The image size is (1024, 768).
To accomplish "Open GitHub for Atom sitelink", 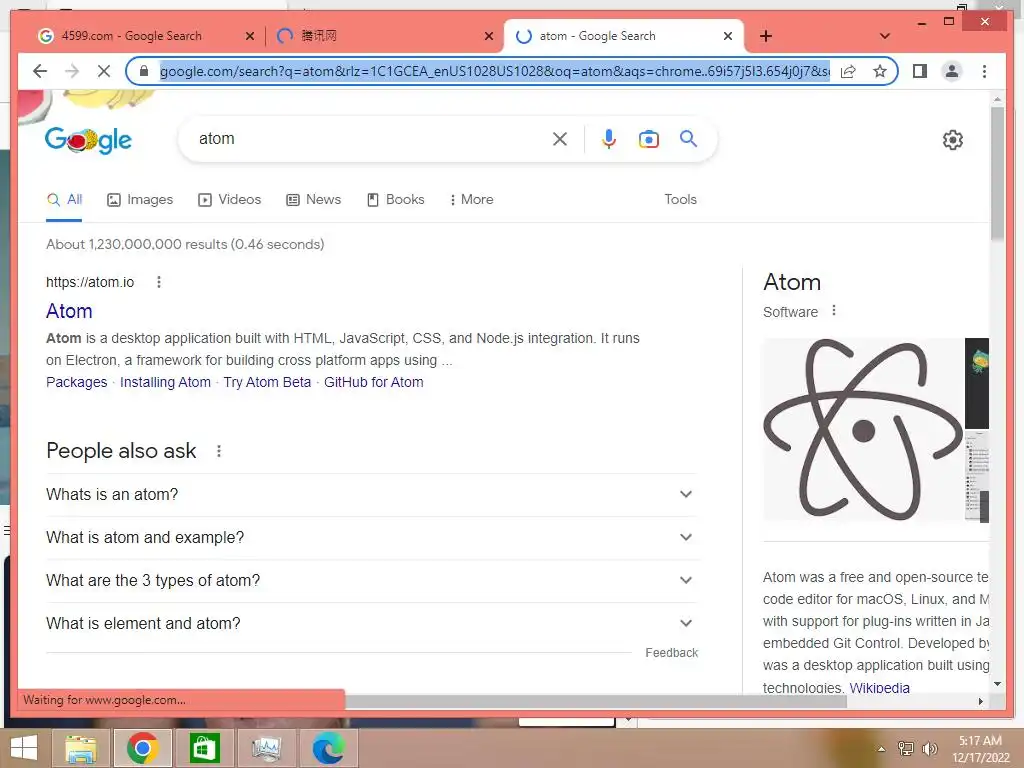I will 374,382.
